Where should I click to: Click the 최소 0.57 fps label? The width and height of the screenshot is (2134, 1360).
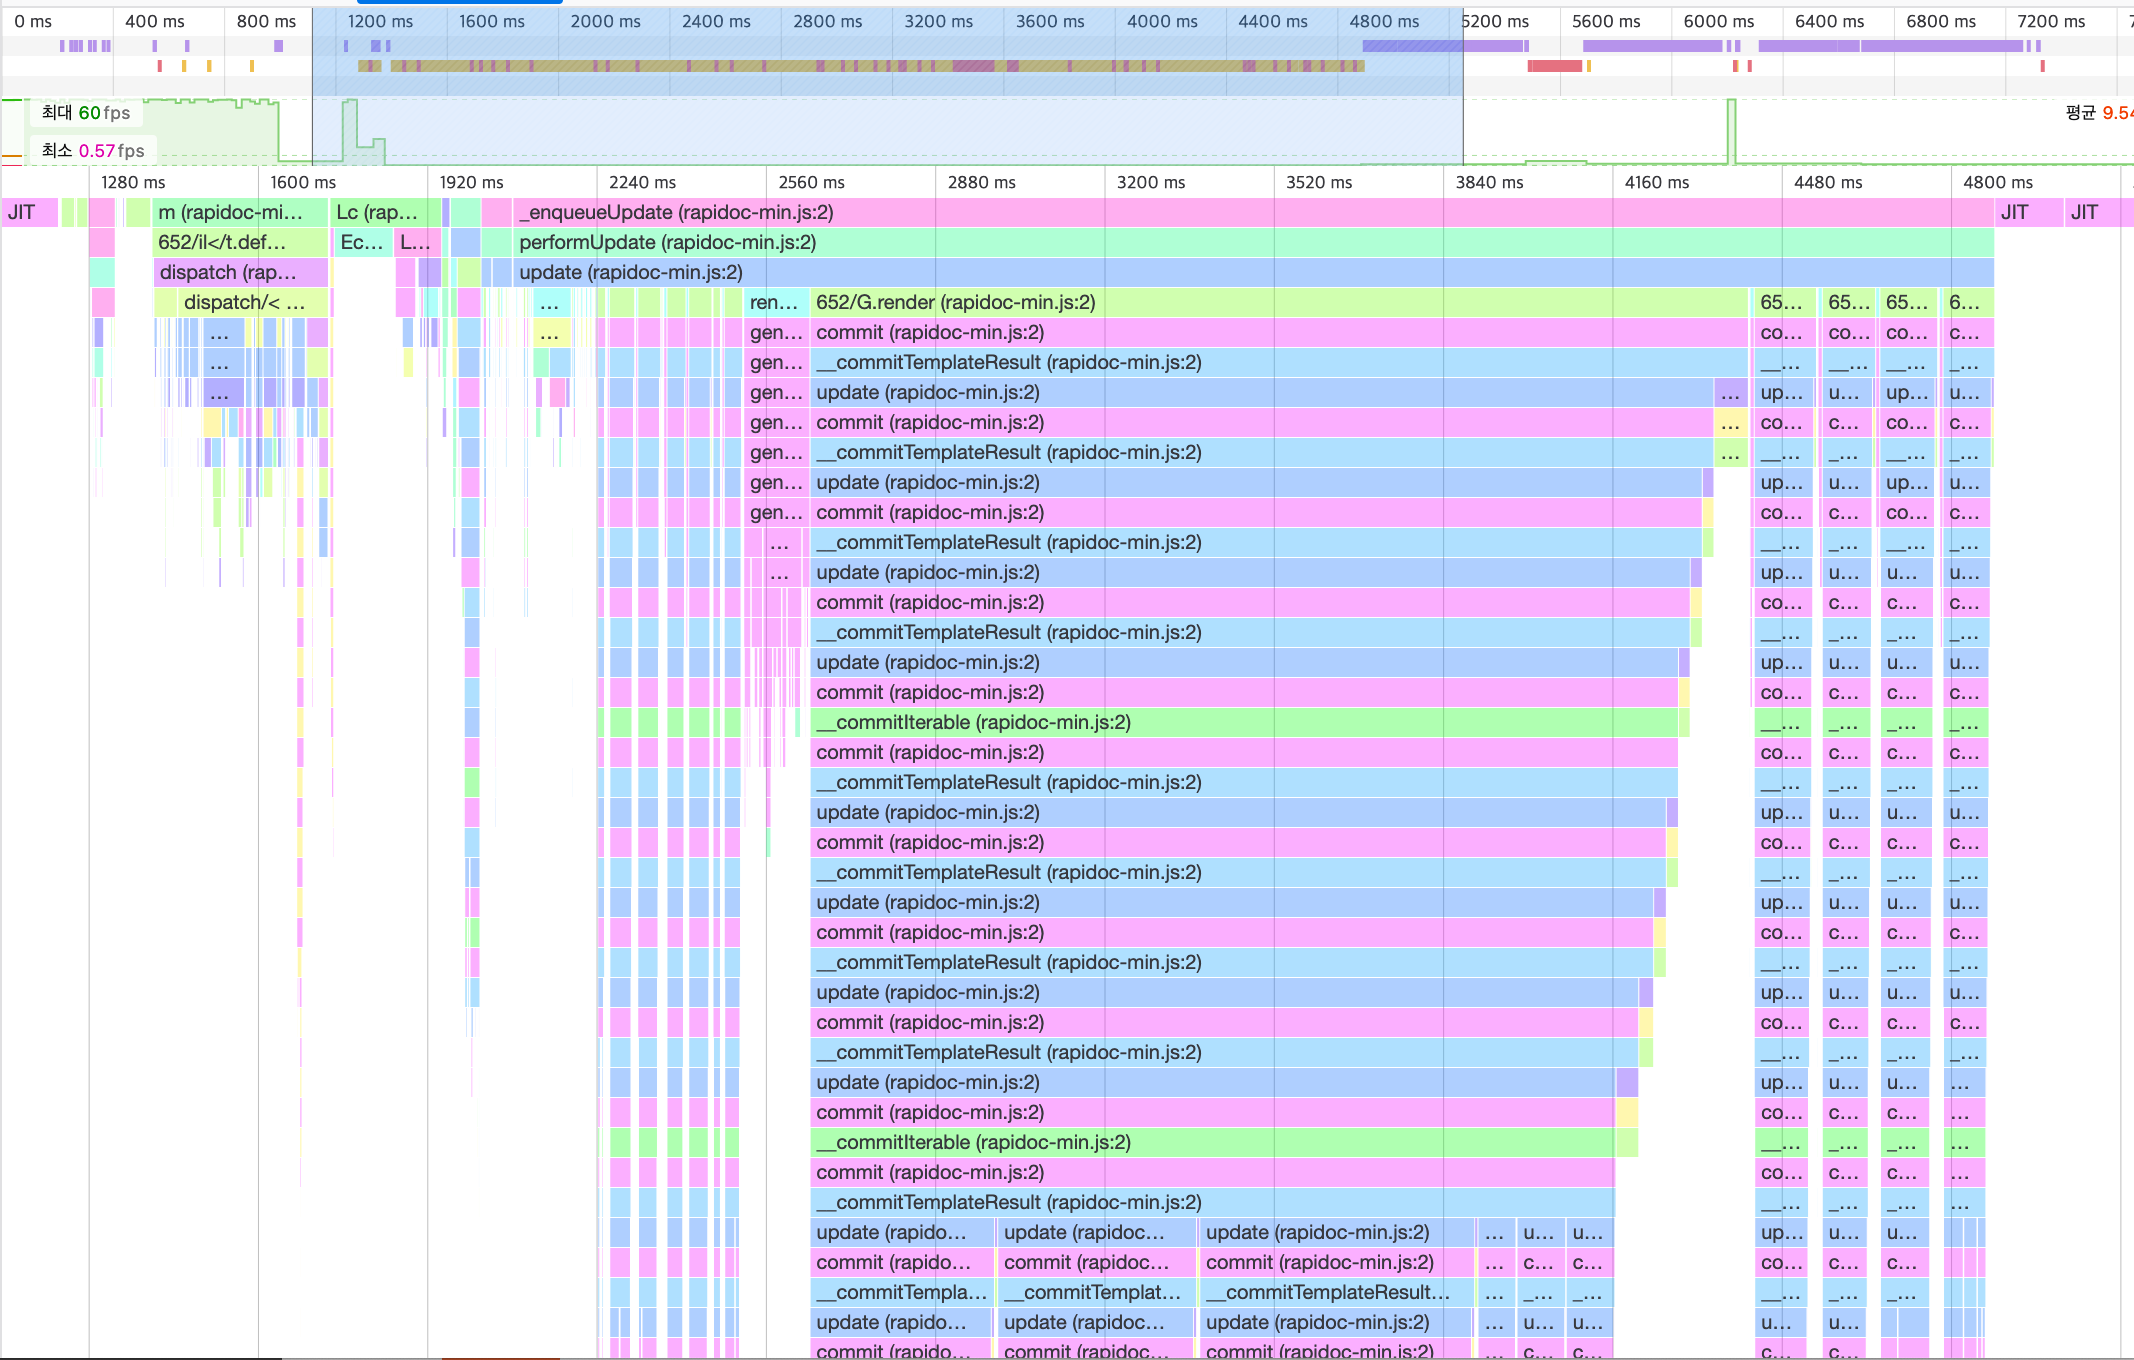pyautogui.click(x=91, y=150)
